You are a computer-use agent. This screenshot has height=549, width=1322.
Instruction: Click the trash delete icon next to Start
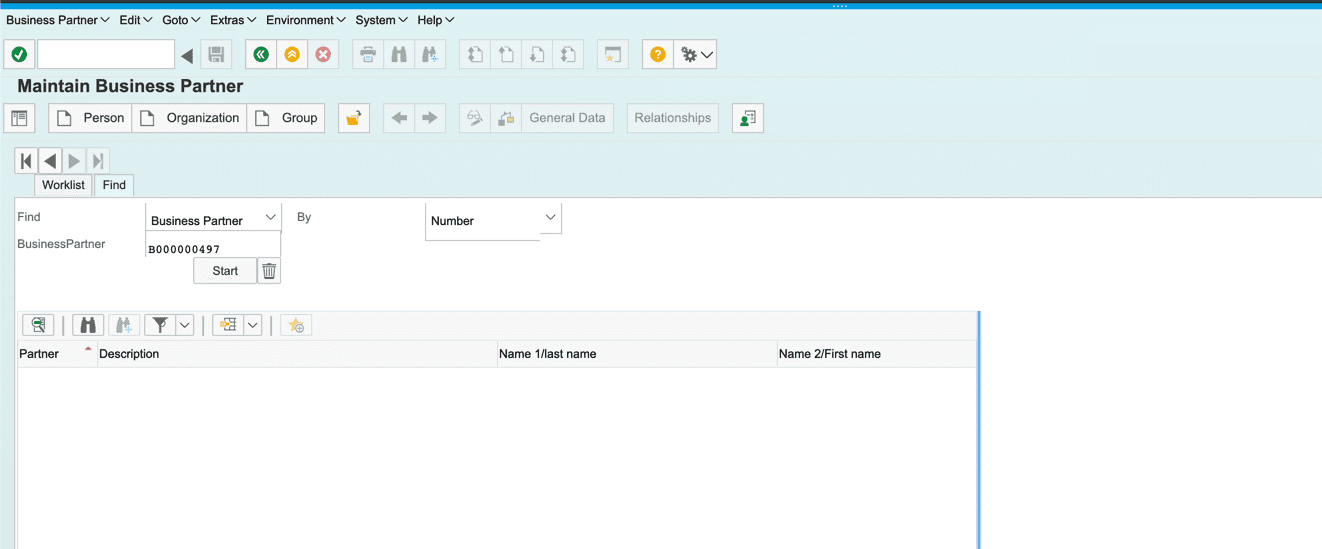[269, 271]
